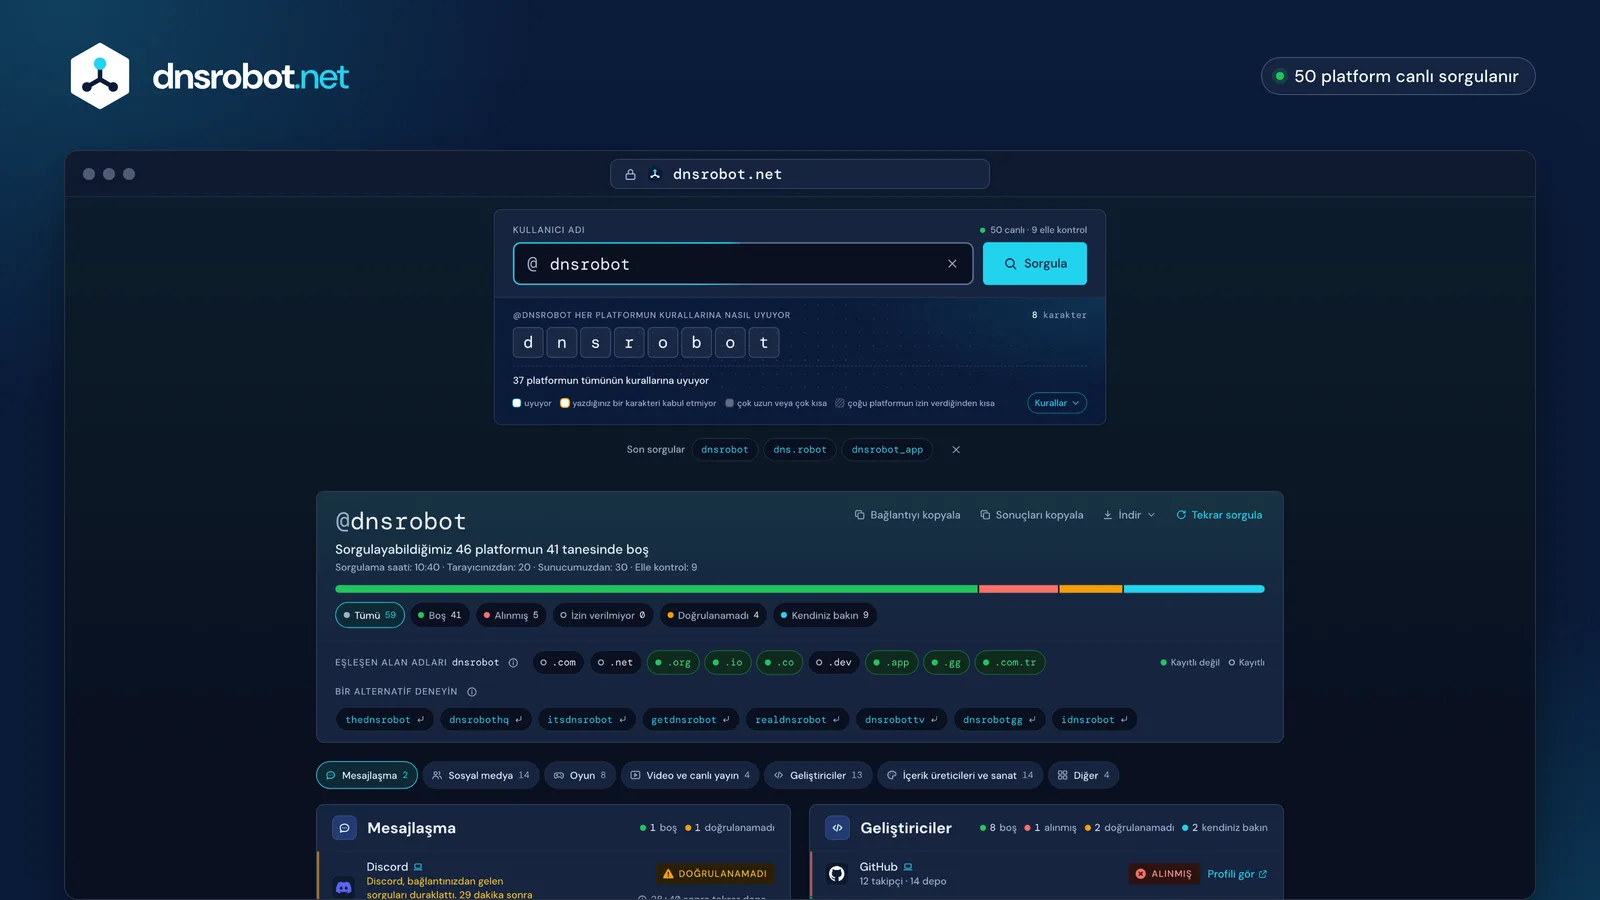The width and height of the screenshot is (1600, 900).
Task: Open the Kurallar dropdown
Action: tap(1057, 403)
